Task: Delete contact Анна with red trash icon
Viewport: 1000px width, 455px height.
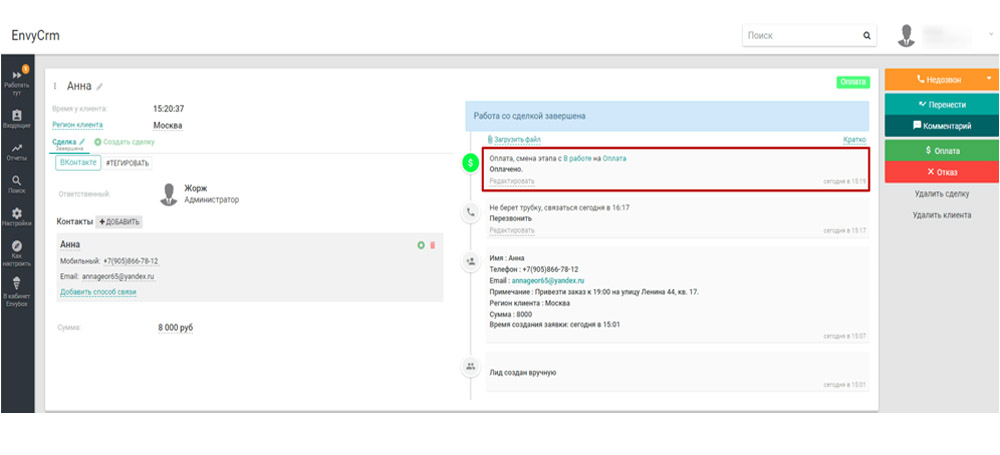Action: (x=433, y=244)
